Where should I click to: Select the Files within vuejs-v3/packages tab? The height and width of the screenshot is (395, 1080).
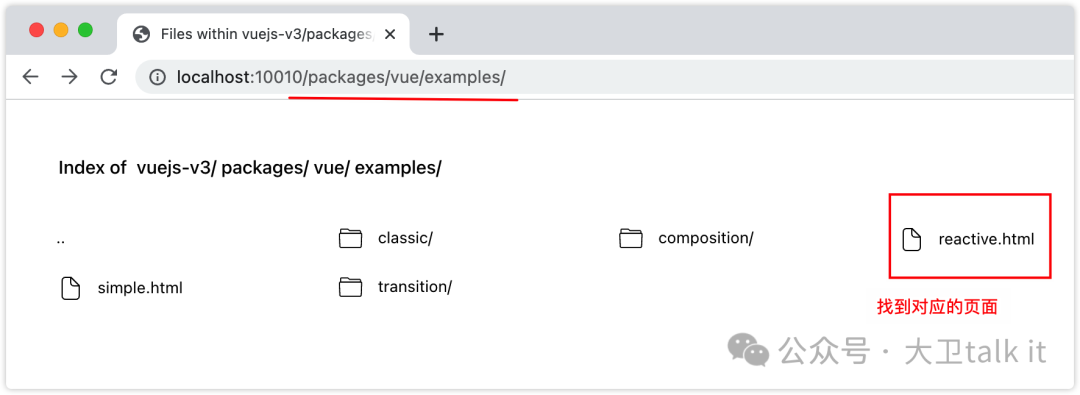click(x=263, y=34)
